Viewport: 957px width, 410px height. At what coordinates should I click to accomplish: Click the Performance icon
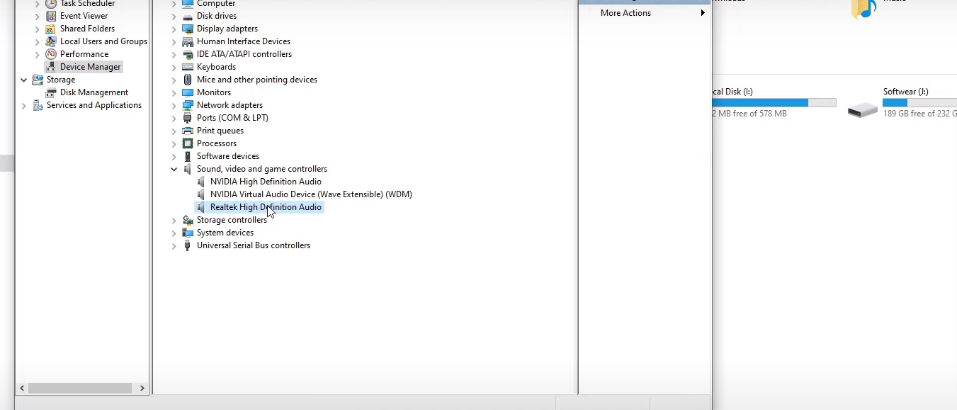point(51,54)
